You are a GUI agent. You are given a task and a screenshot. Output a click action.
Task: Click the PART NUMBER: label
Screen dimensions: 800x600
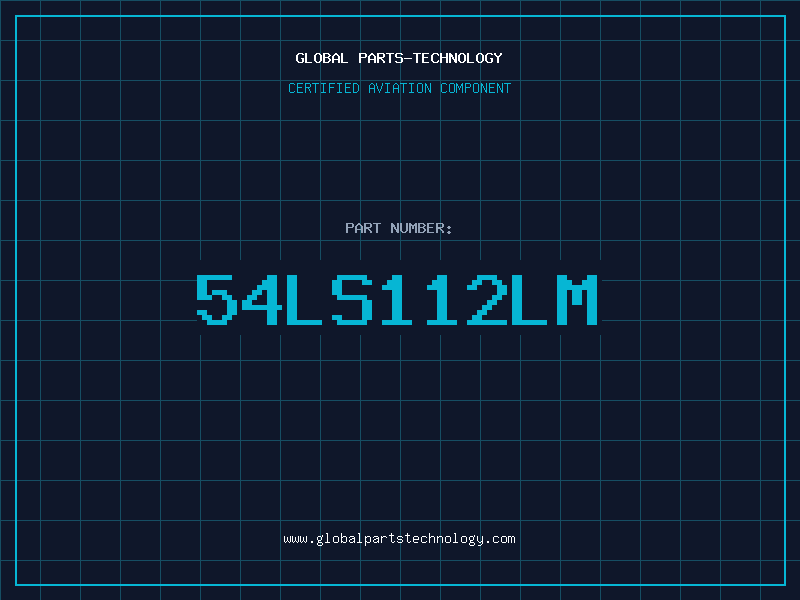(x=399, y=228)
